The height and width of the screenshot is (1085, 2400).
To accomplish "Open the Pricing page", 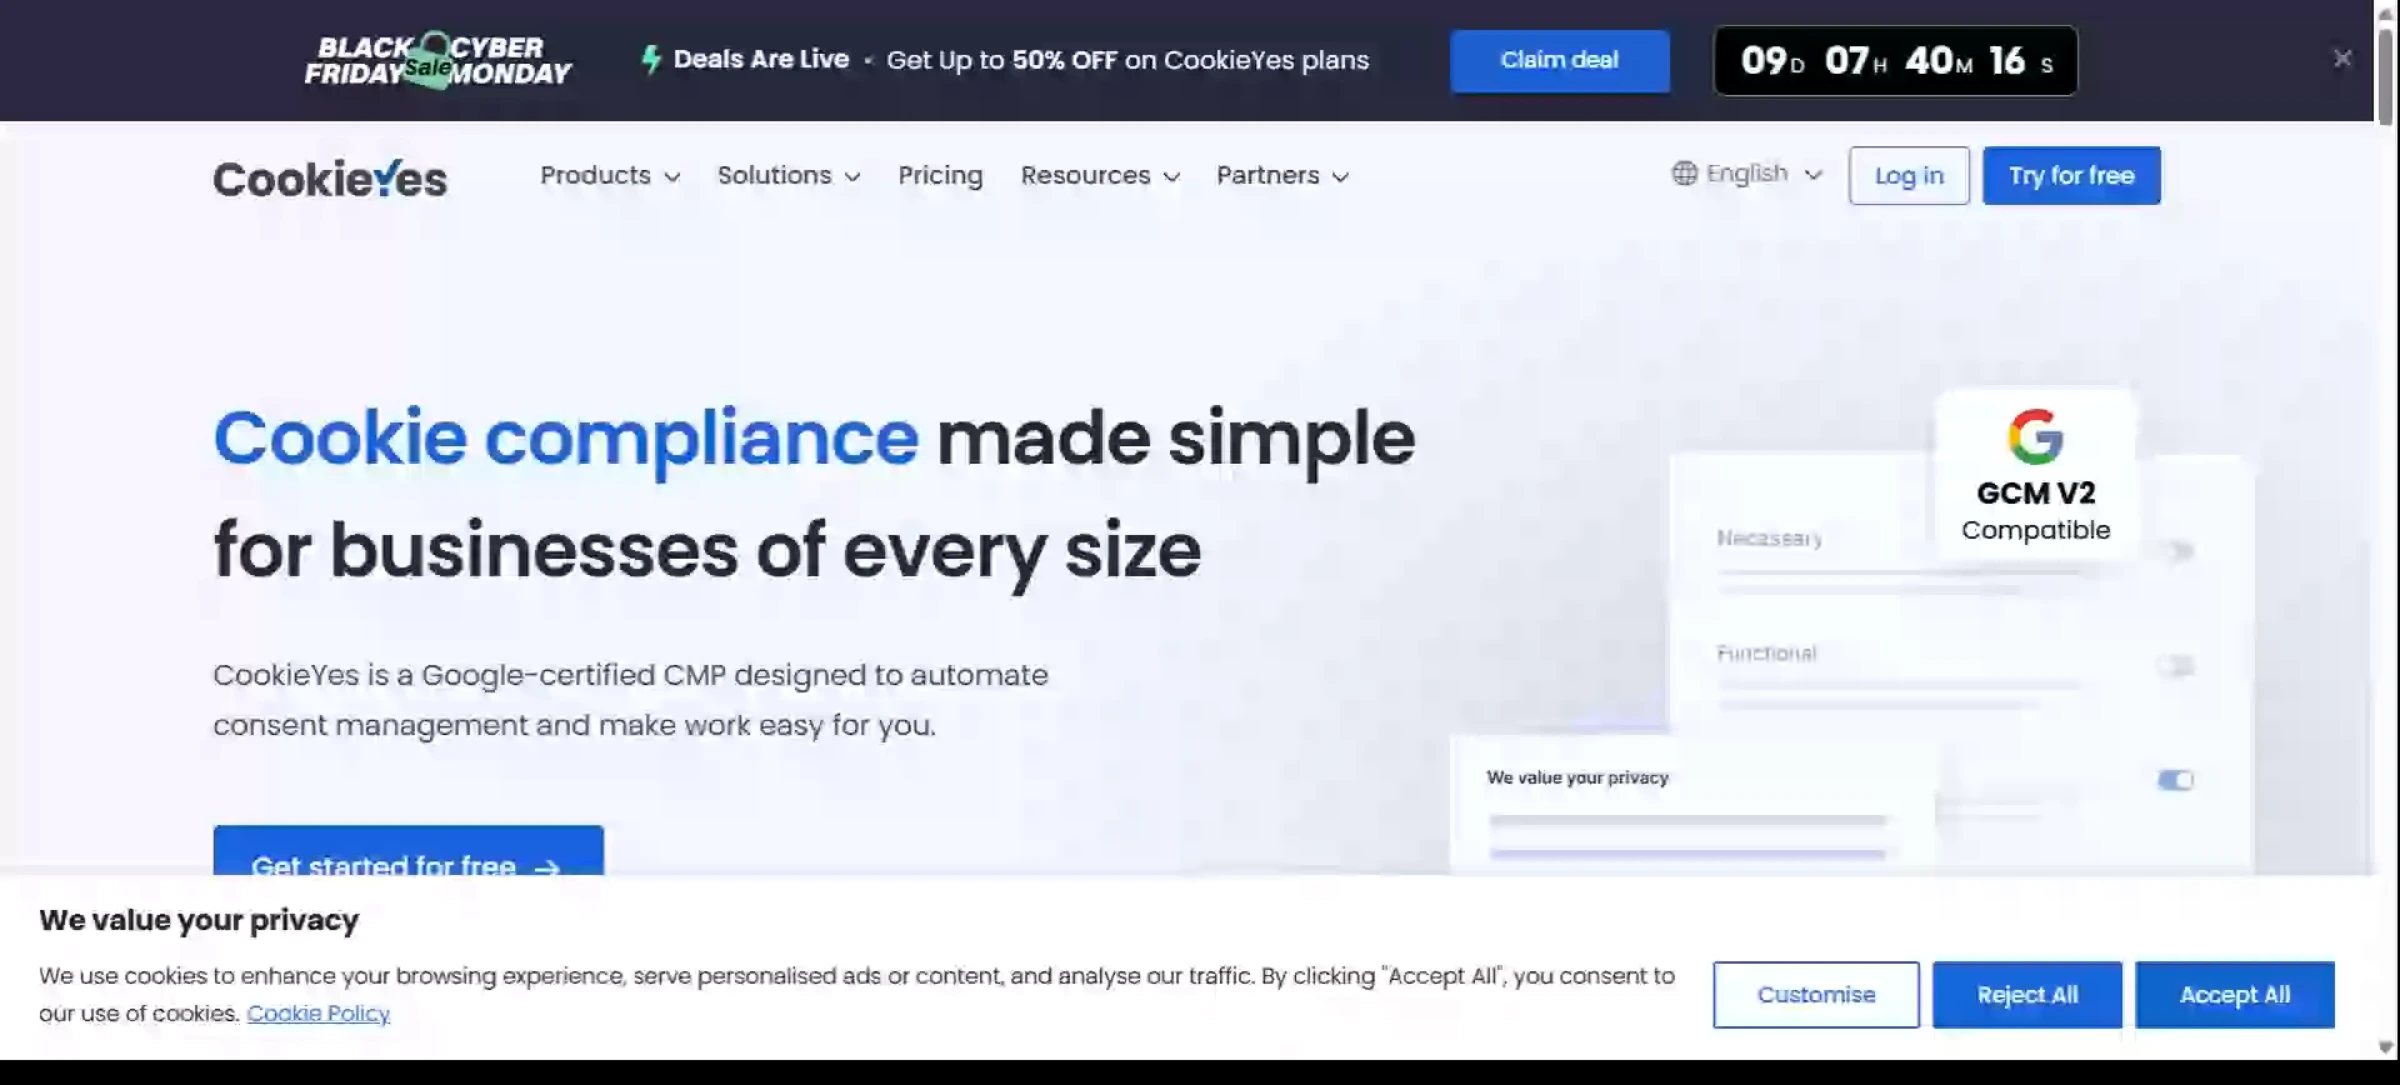I will 940,176.
